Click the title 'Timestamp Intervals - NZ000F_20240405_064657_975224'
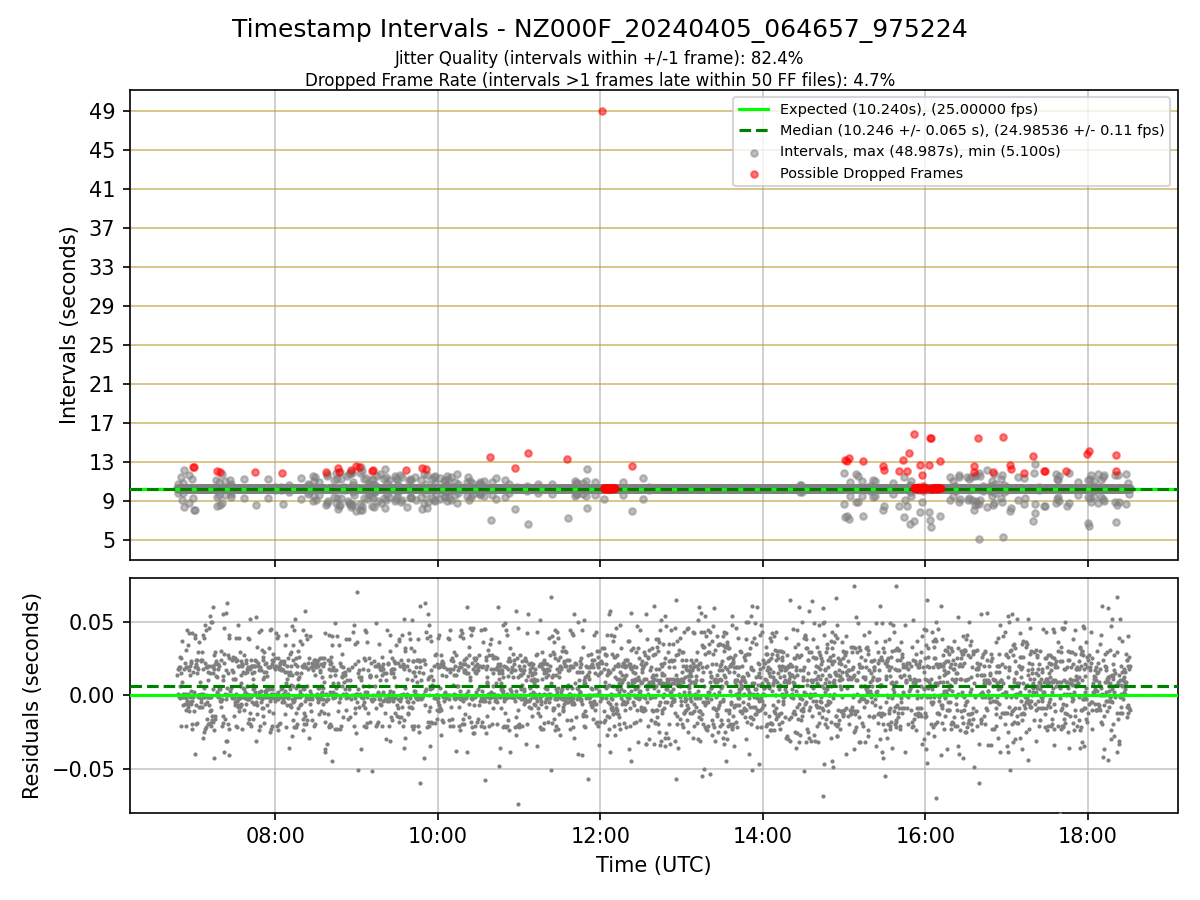The width and height of the screenshot is (1200, 900). coord(599,29)
